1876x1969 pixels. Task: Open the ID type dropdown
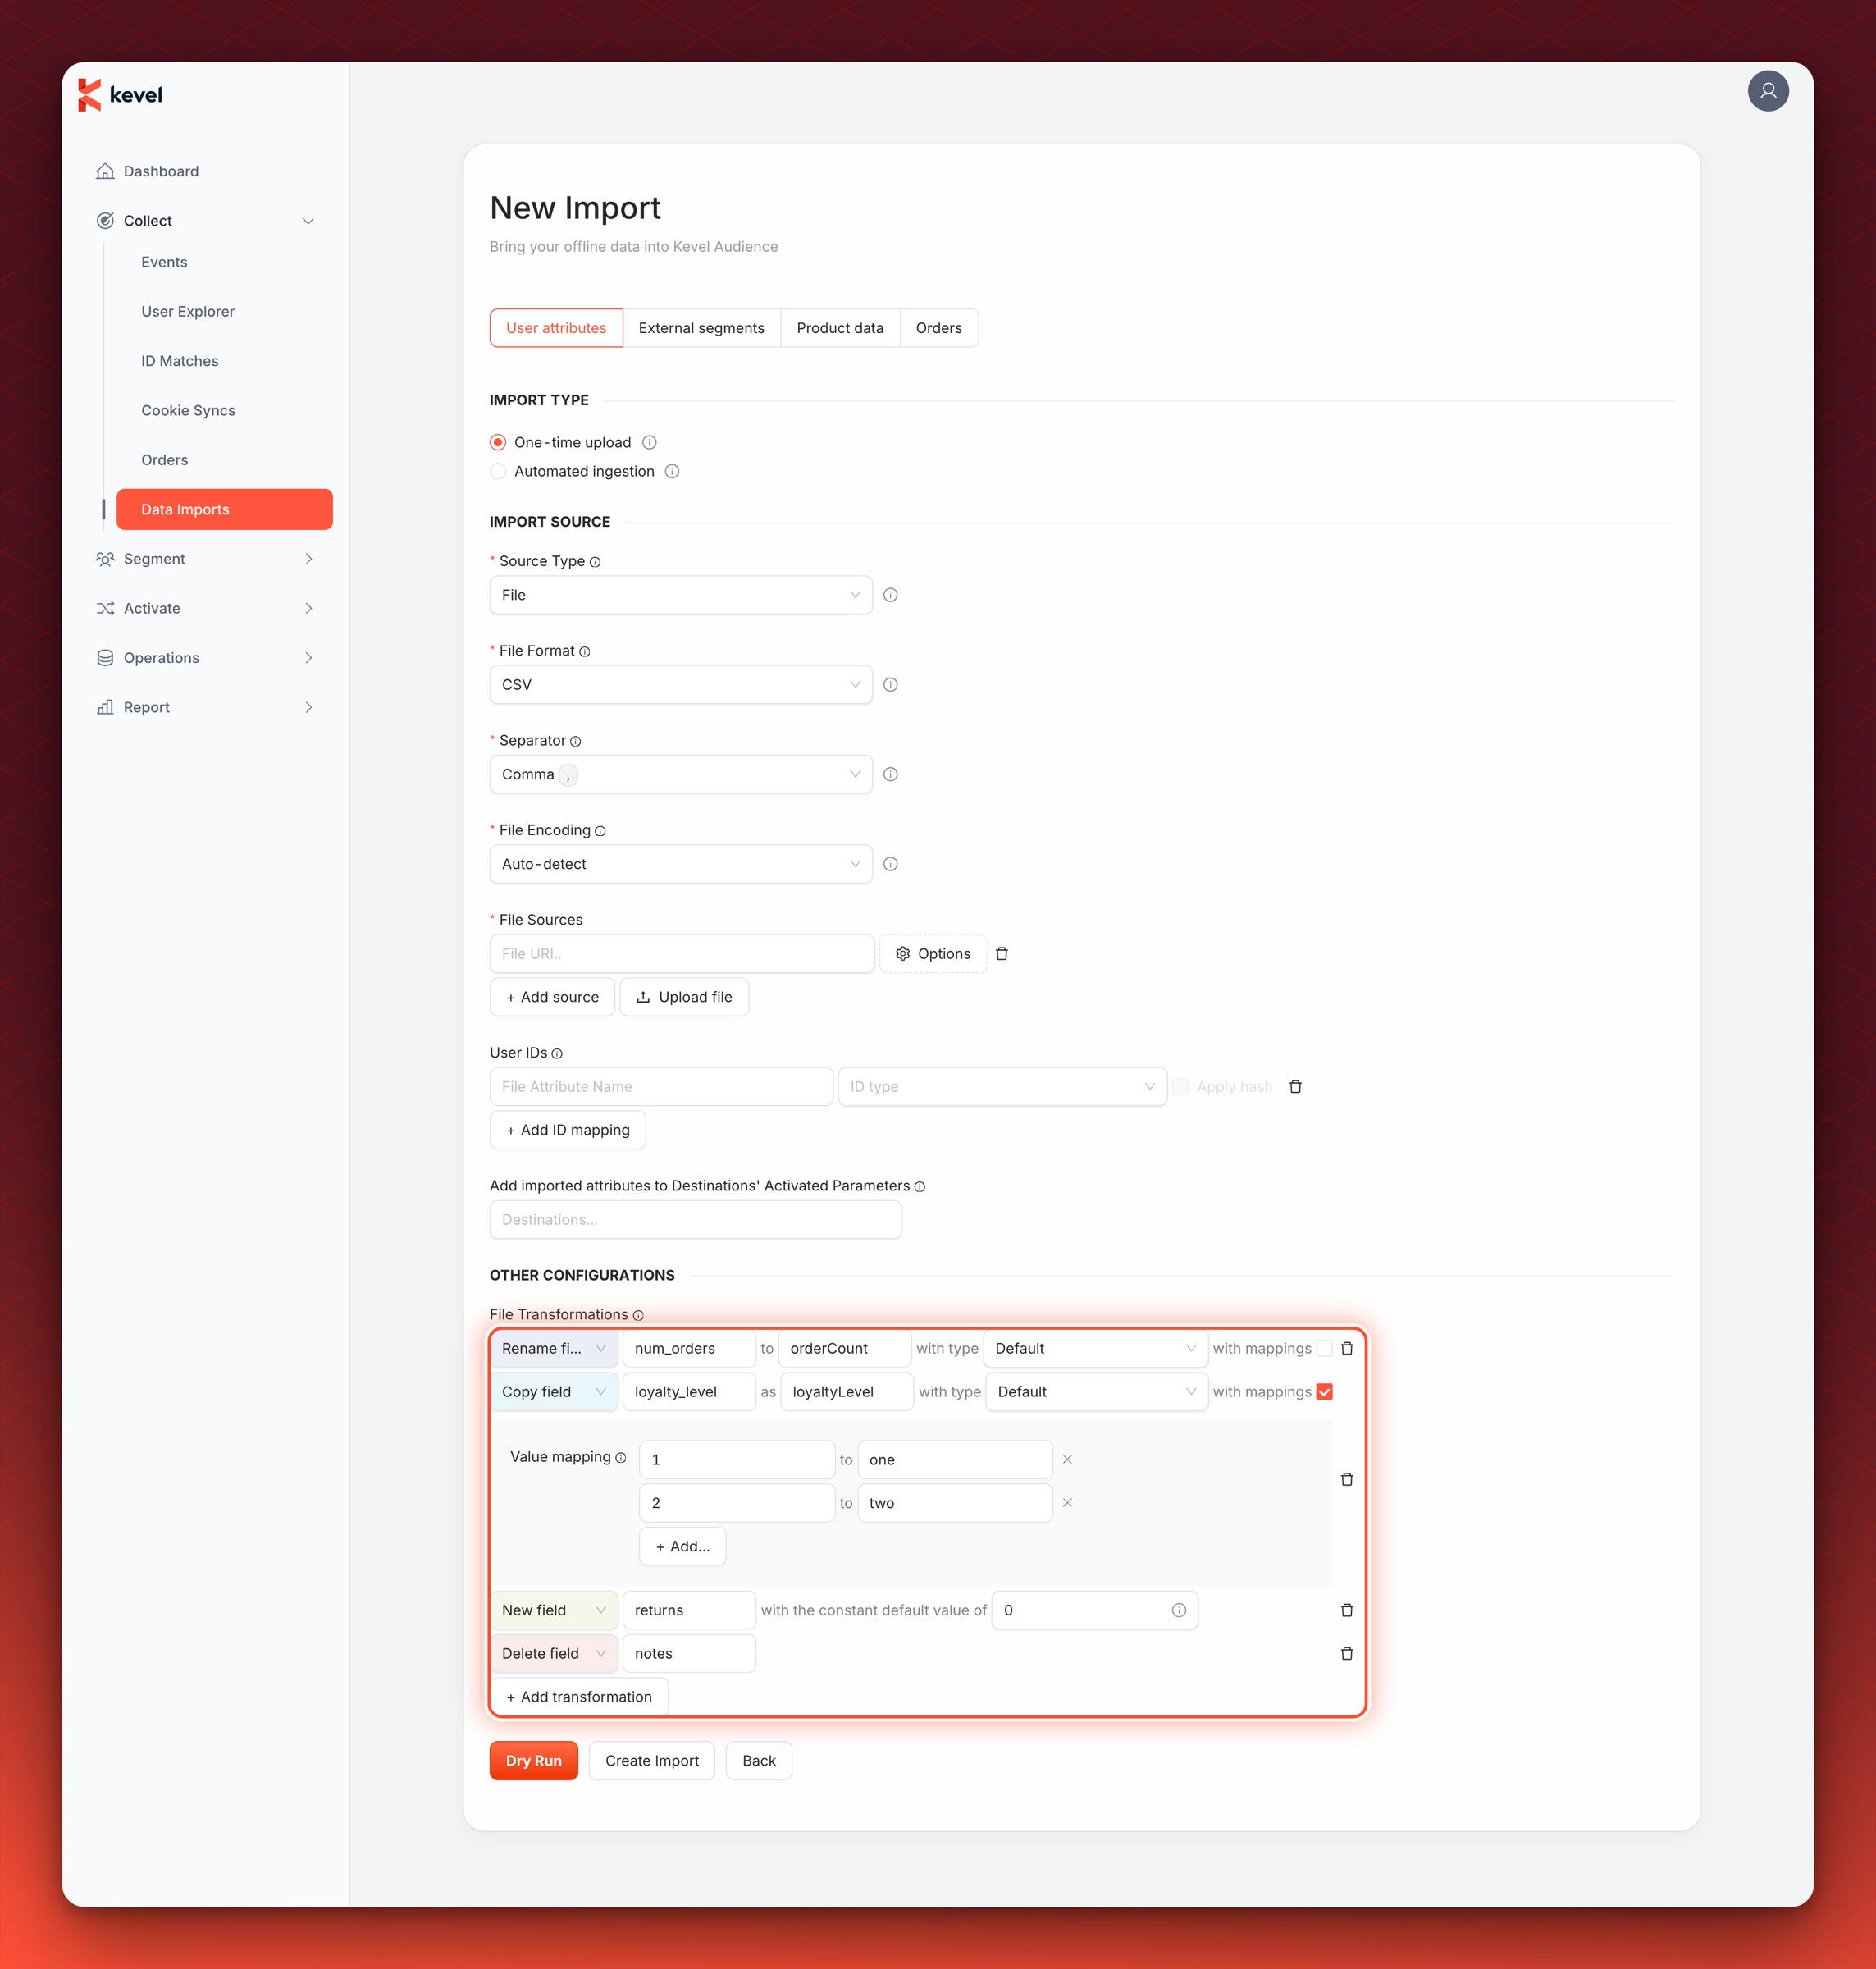coord(1001,1087)
